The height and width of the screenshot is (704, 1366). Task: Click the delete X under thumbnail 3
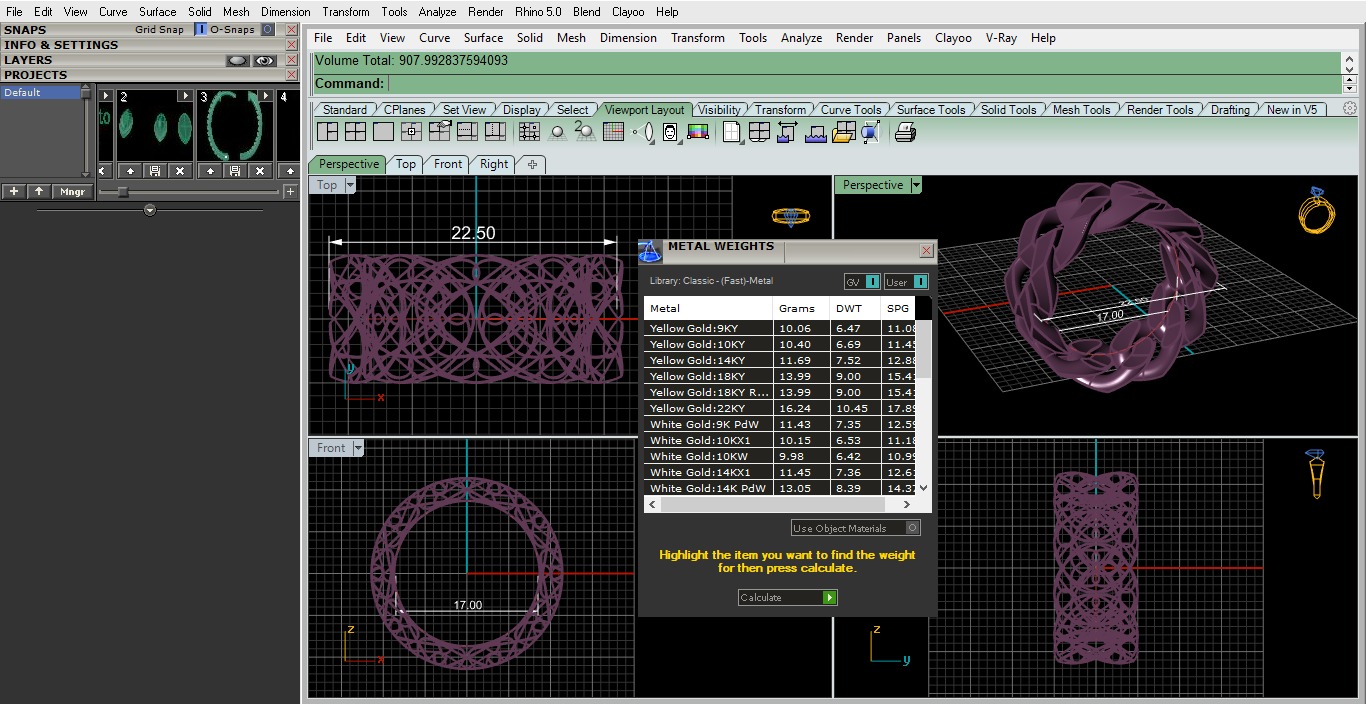(260, 171)
